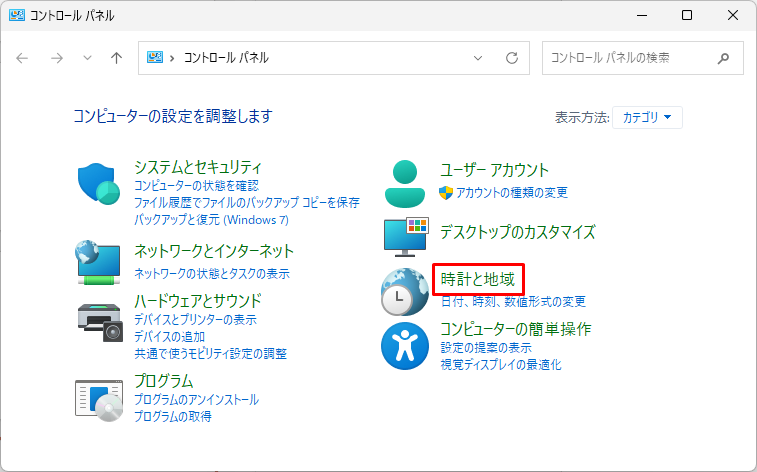Click the User Accounts person icon
This screenshot has height=472, width=757.
click(405, 181)
